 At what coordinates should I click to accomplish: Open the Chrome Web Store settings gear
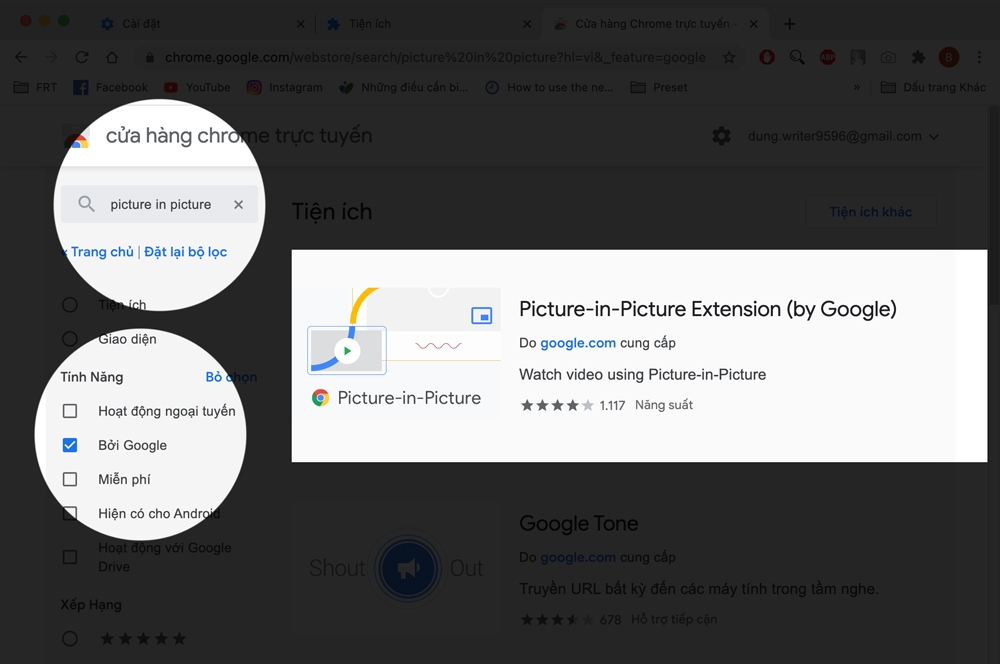721,136
